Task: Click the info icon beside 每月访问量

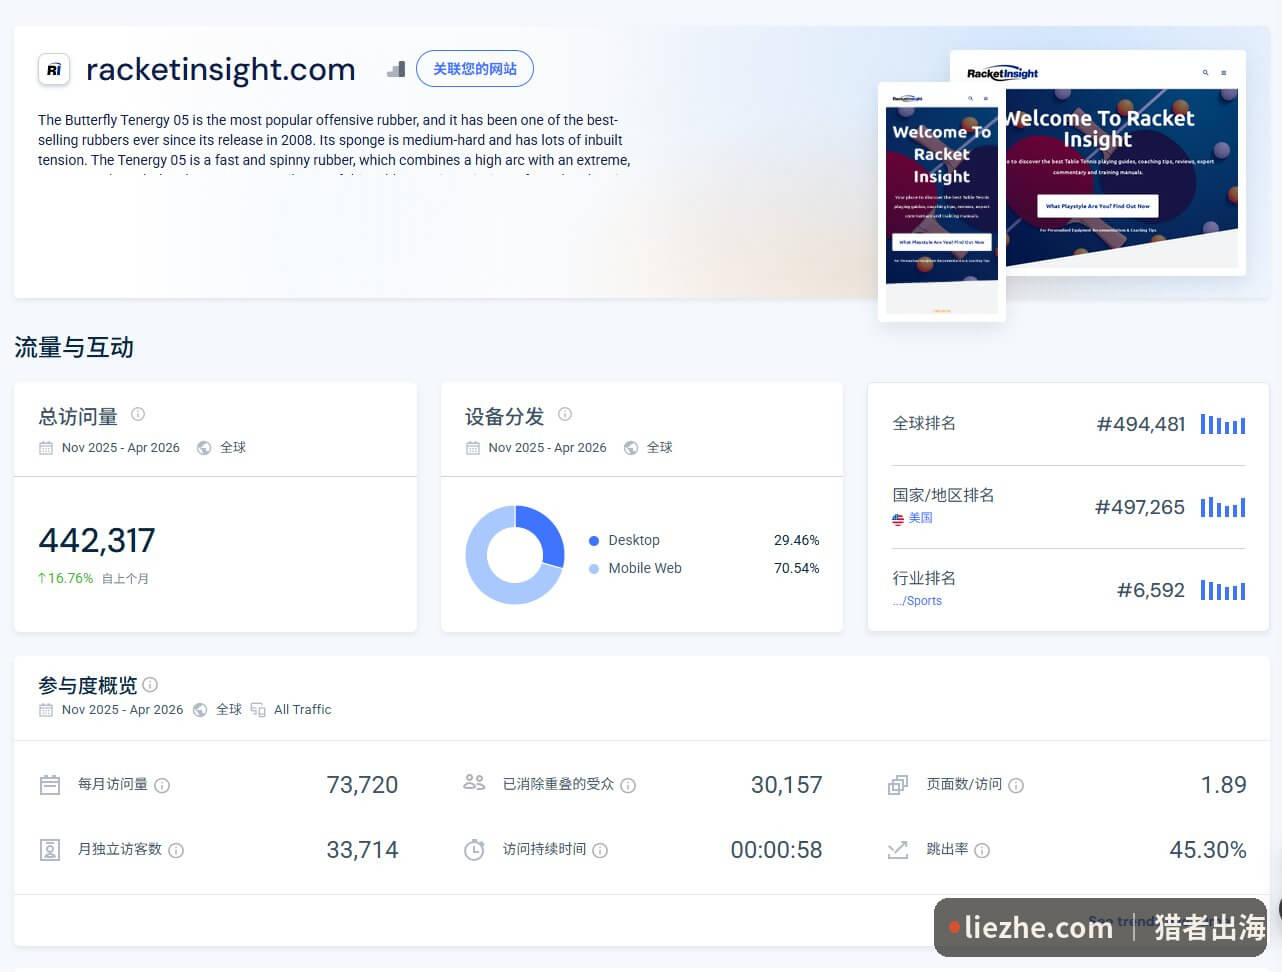Action: 162,786
